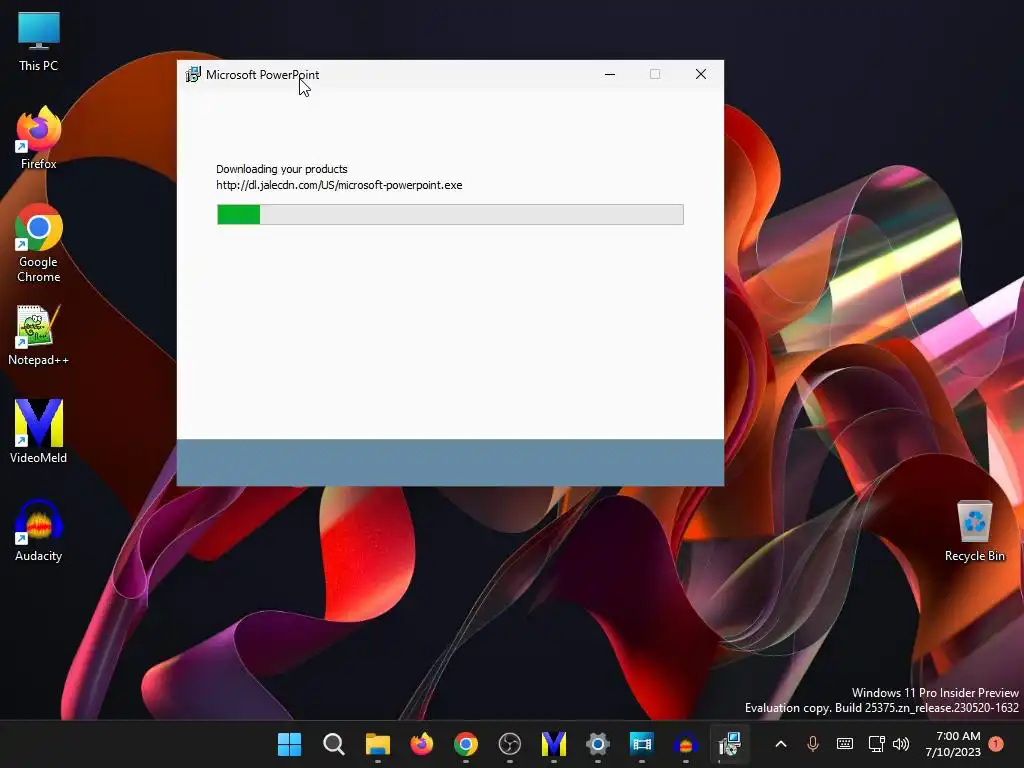
Task: Close the Microsoft PowerPoint installer window
Action: point(701,74)
